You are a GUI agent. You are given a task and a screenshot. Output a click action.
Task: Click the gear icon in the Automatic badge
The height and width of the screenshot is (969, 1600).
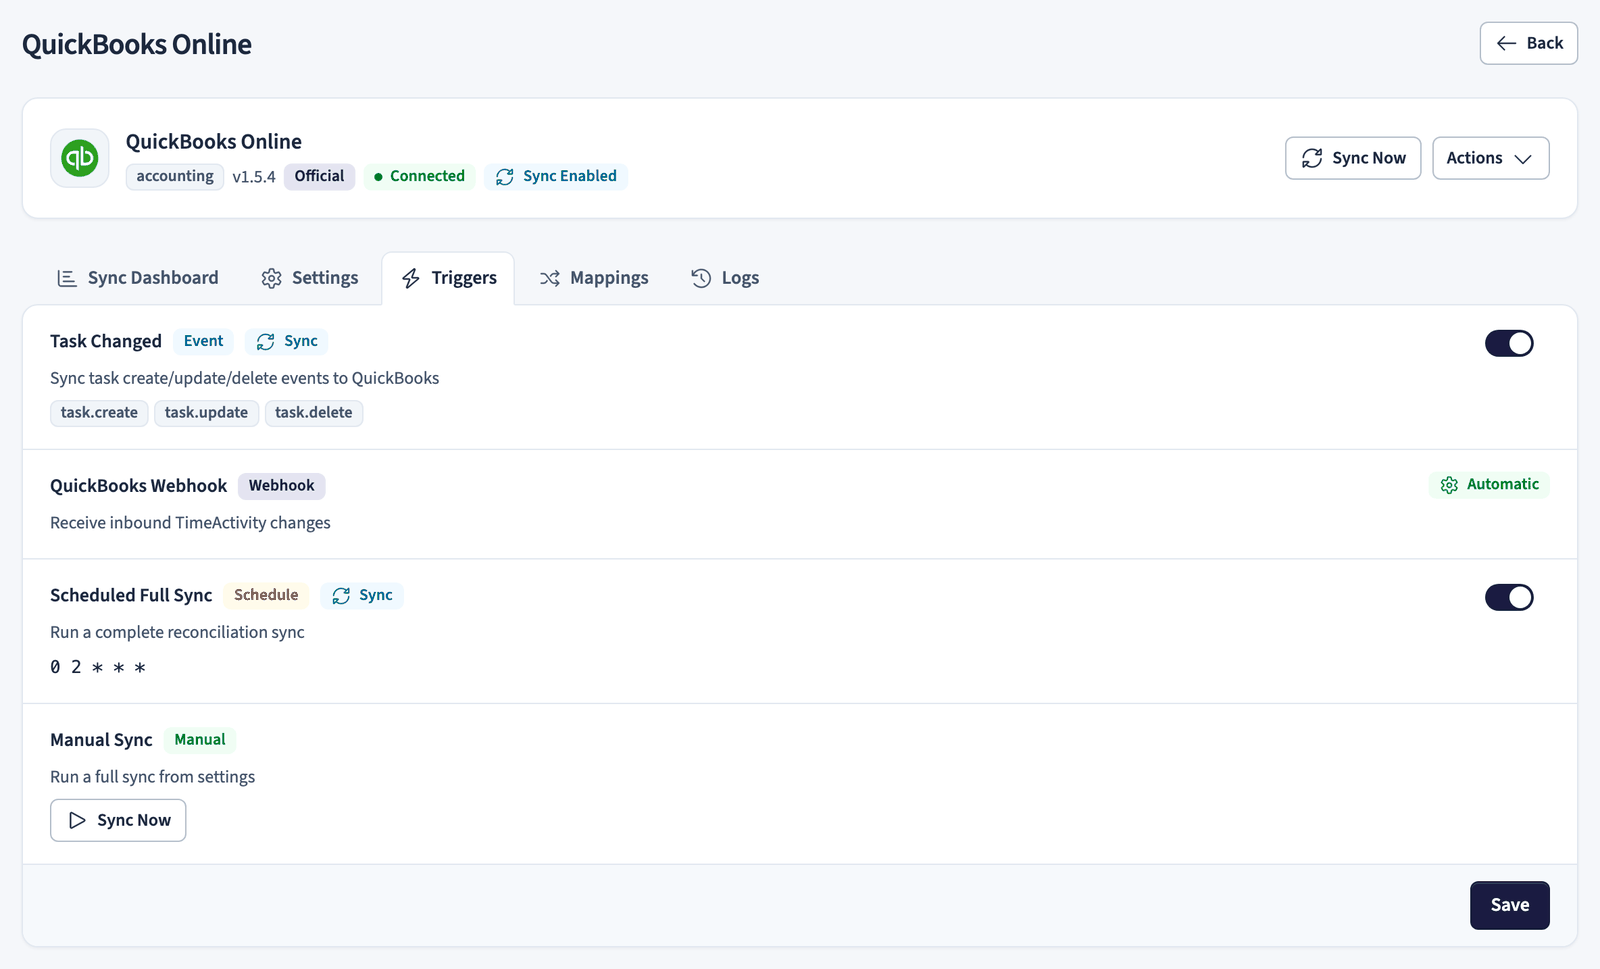[x=1449, y=485]
